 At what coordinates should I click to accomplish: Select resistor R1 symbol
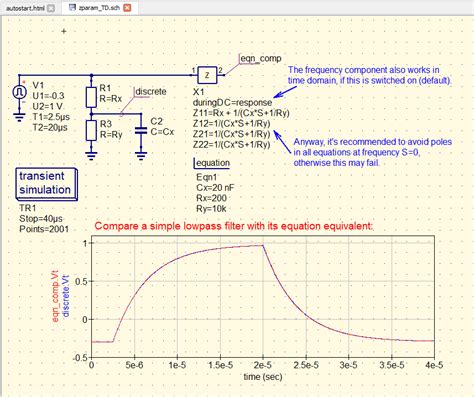[x=91, y=98]
